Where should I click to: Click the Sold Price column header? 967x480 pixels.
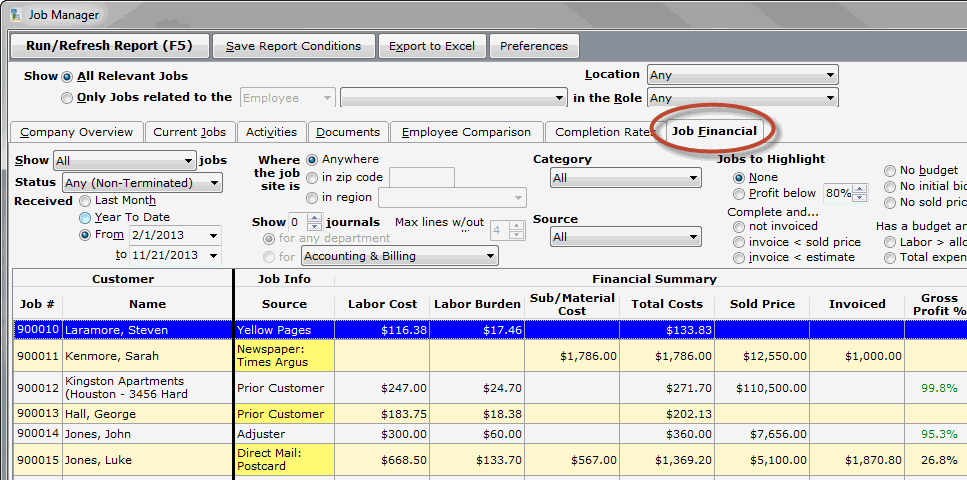pos(762,304)
